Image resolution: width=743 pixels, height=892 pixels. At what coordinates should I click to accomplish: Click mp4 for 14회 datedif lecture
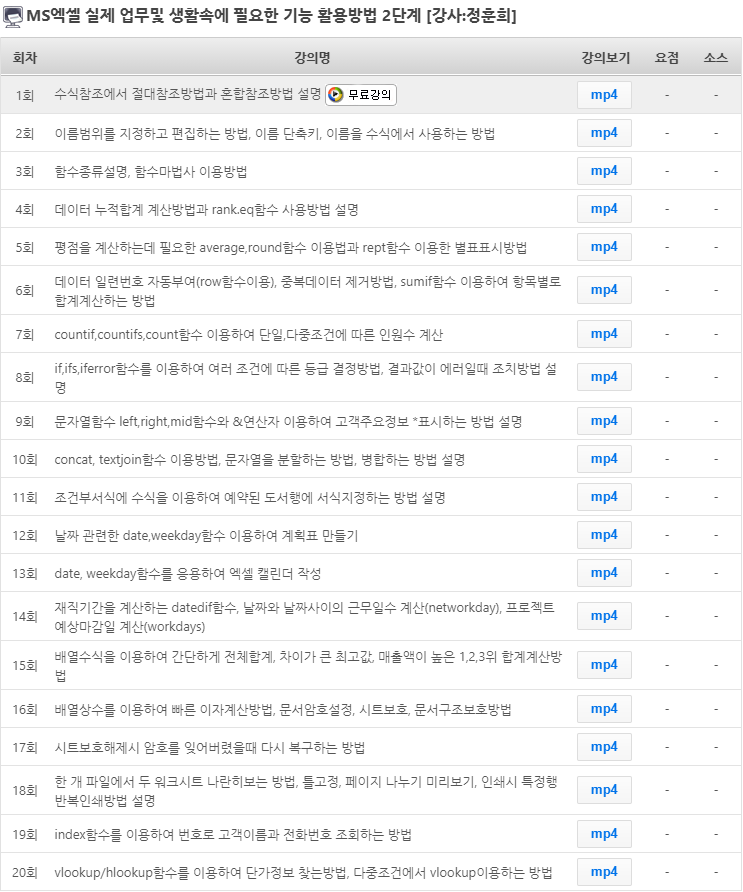(x=604, y=616)
